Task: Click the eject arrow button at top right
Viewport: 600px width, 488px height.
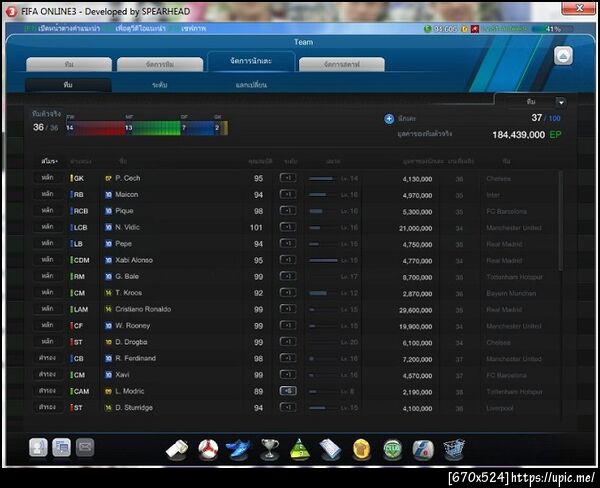Action: click(x=563, y=56)
